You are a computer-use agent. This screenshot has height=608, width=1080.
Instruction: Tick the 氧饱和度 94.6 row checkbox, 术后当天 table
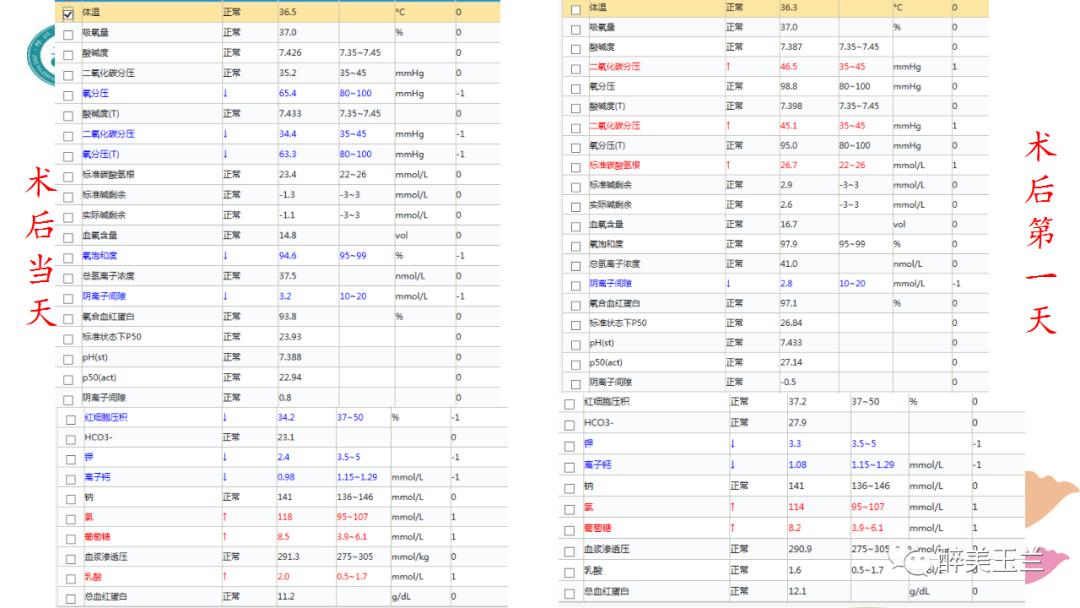(68, 258)
